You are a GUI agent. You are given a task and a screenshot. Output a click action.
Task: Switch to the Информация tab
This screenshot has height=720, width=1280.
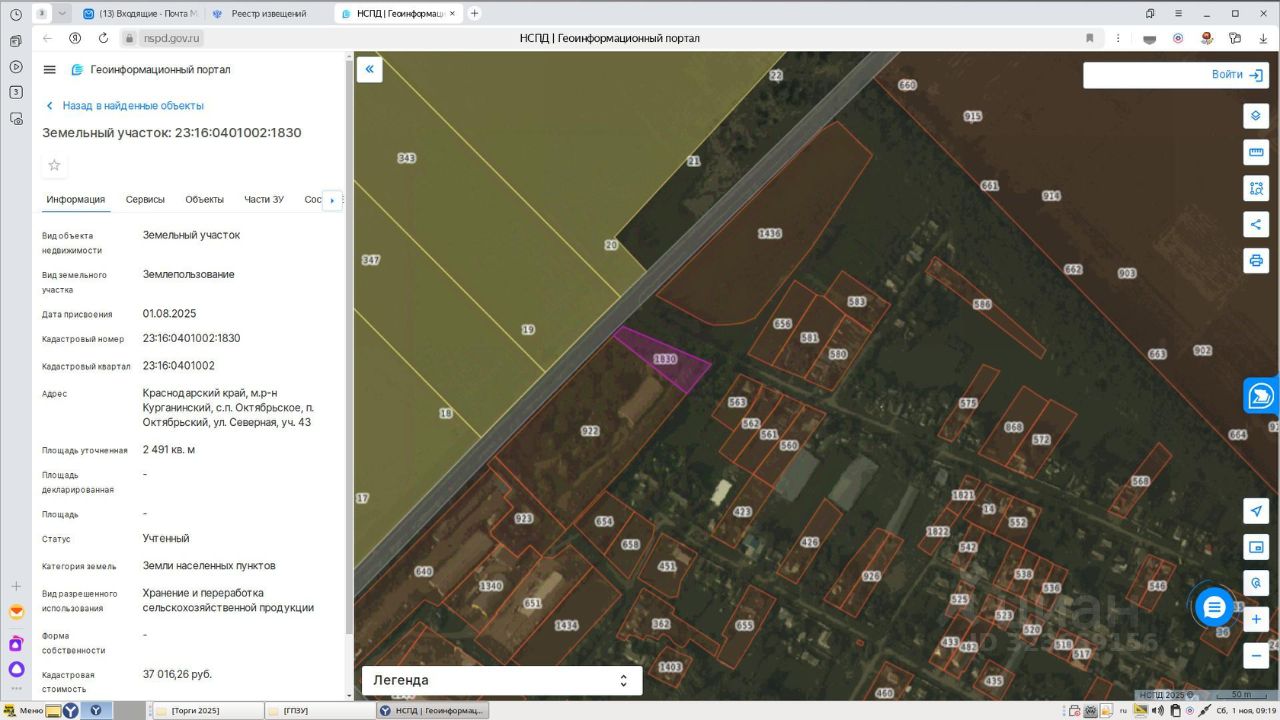tap(75, 200)
